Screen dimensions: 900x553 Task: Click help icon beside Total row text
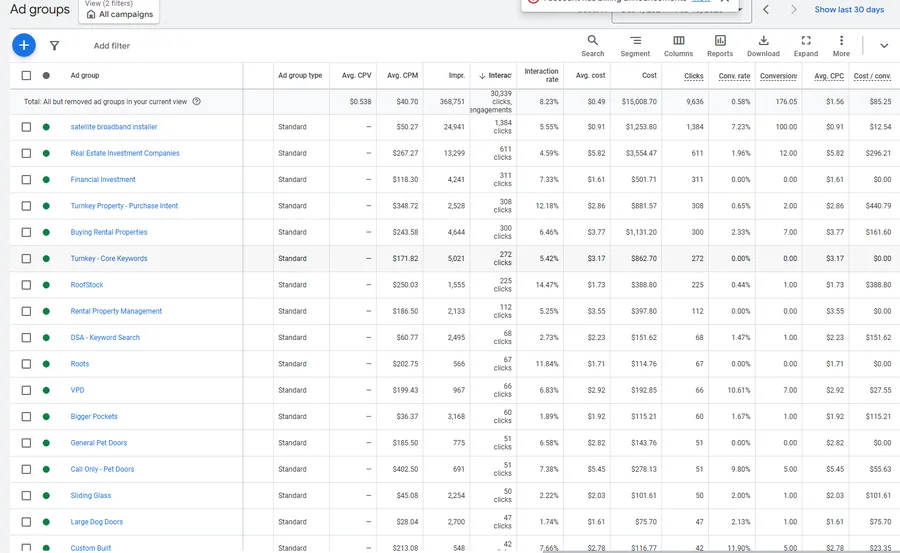click(x=196, y=102)
